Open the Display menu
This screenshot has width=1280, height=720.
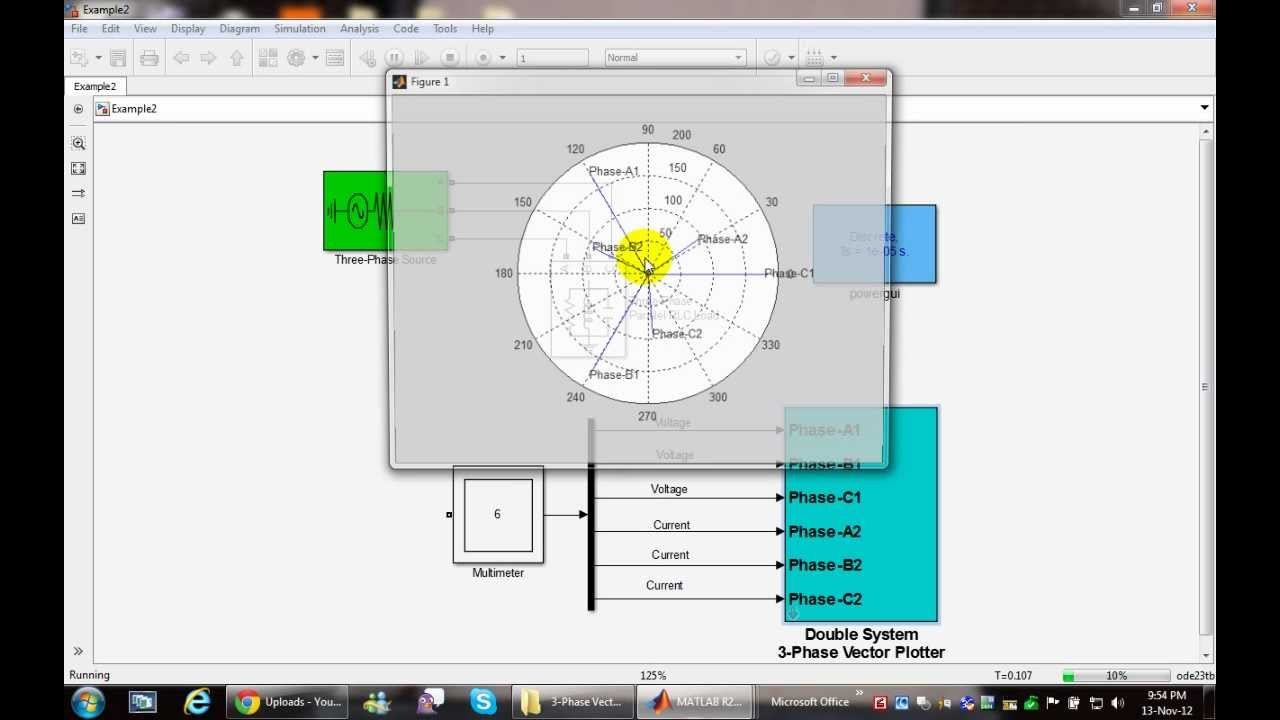188,29
